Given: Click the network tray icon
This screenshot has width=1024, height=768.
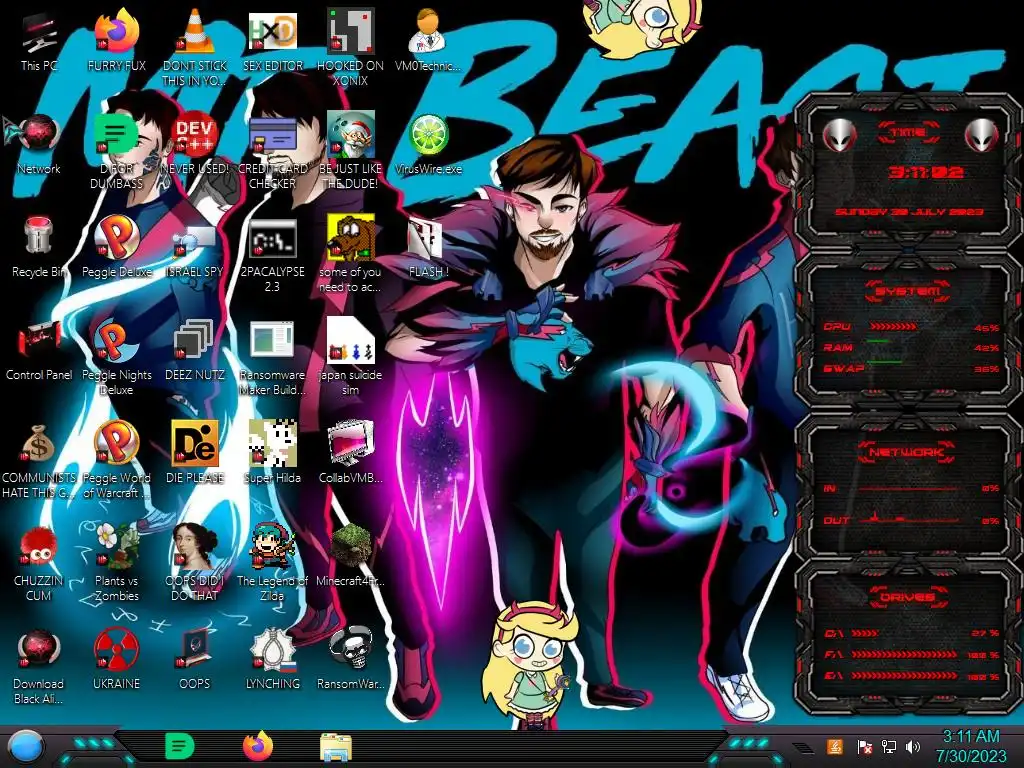Looking at the screenshot, I should (x=889, y=746).
